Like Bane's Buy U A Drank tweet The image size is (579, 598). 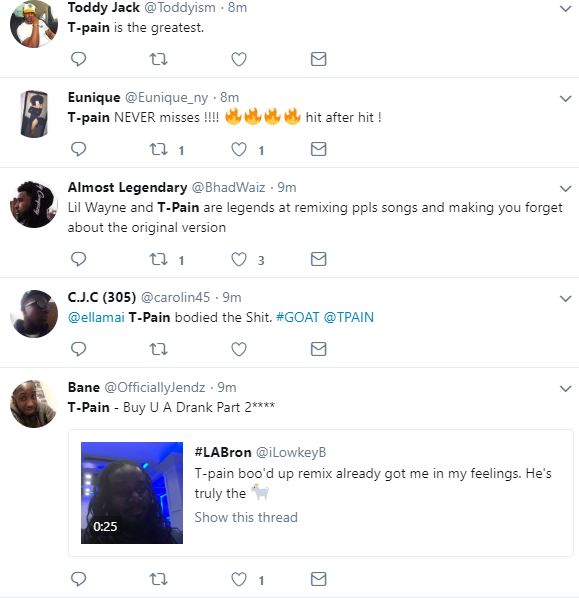point(239,579)
